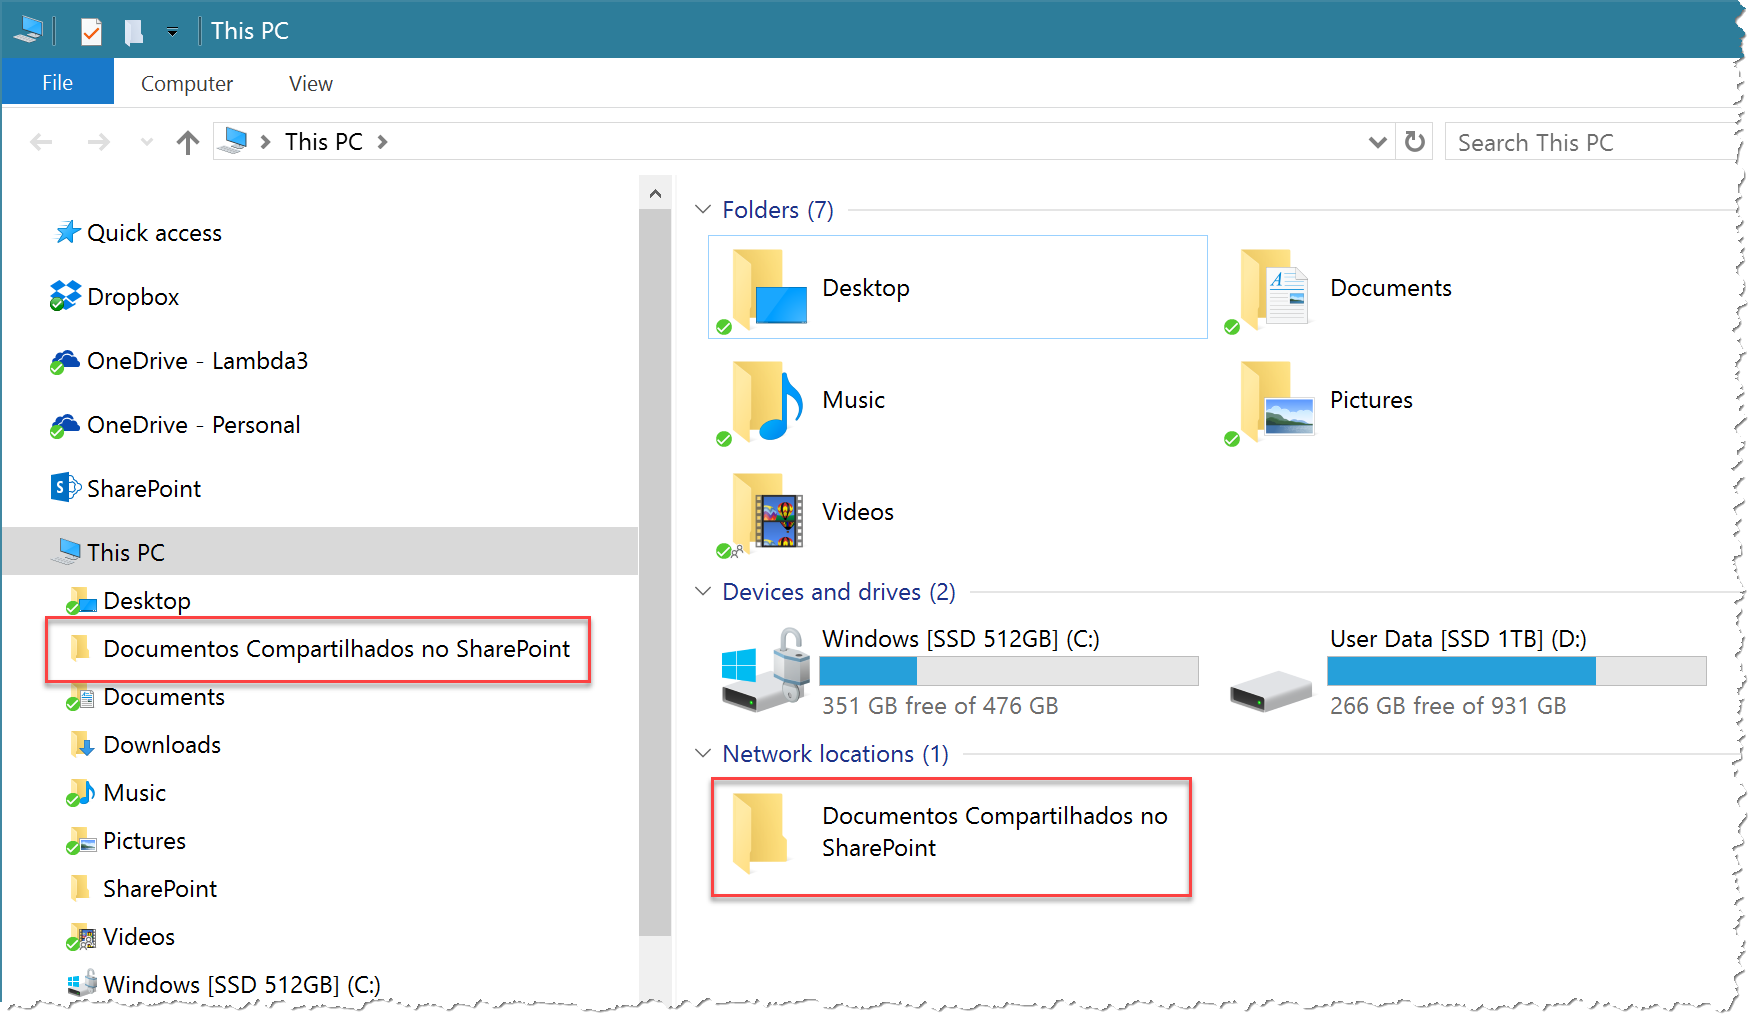This screenshot has width=1754, height=1019.
Task: Select the Desktop folder icon in content
Action: pos(762,288)
